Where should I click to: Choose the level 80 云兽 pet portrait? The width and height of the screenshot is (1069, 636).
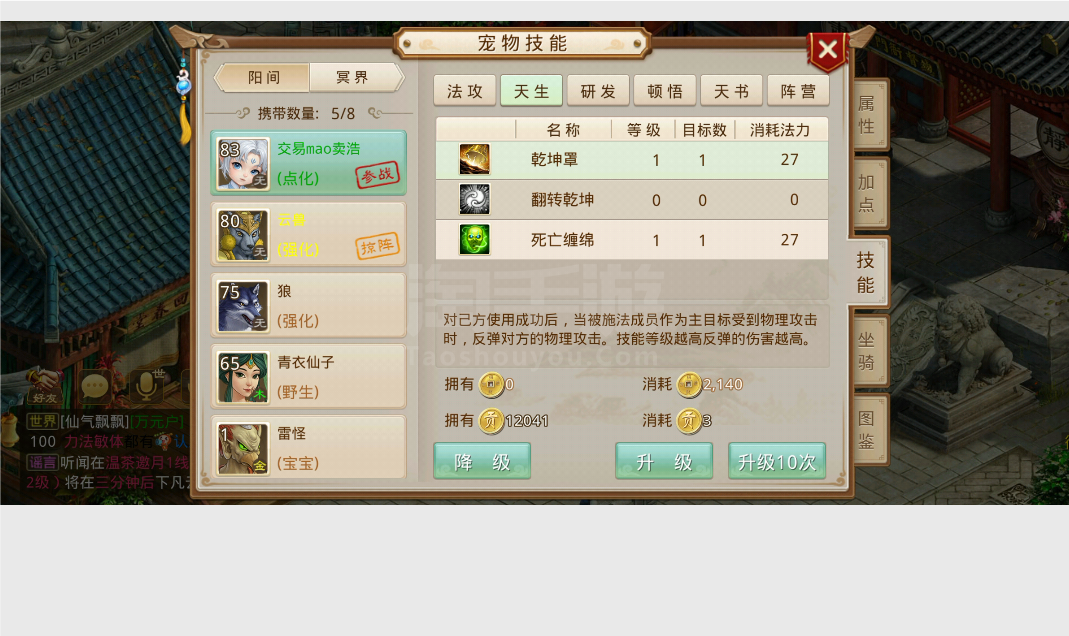point(243,235)
